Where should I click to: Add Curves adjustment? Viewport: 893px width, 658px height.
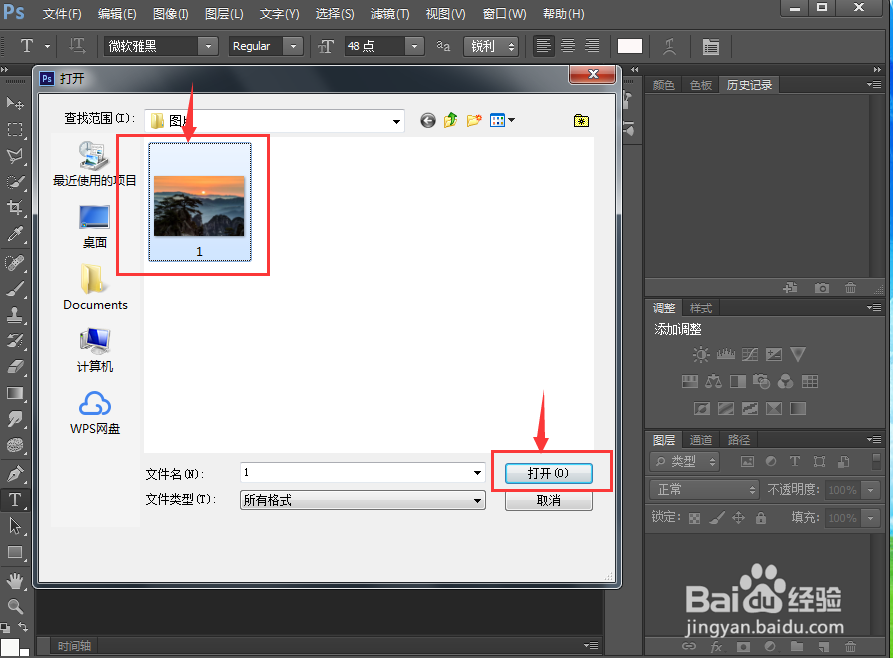tap(749, 354)
